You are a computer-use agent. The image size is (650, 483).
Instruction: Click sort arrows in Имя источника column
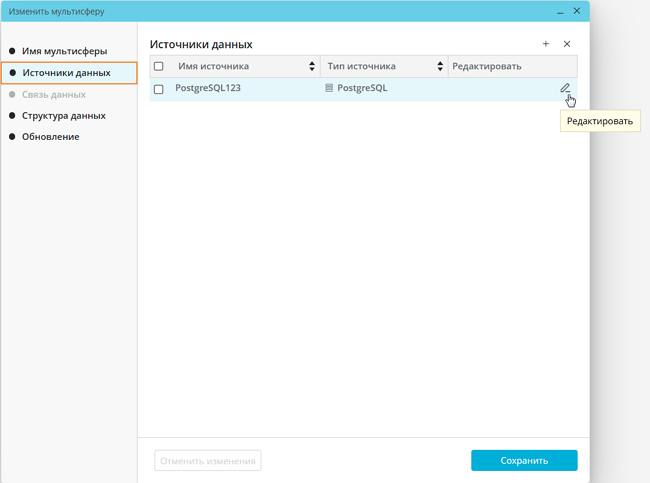point(313,67)
